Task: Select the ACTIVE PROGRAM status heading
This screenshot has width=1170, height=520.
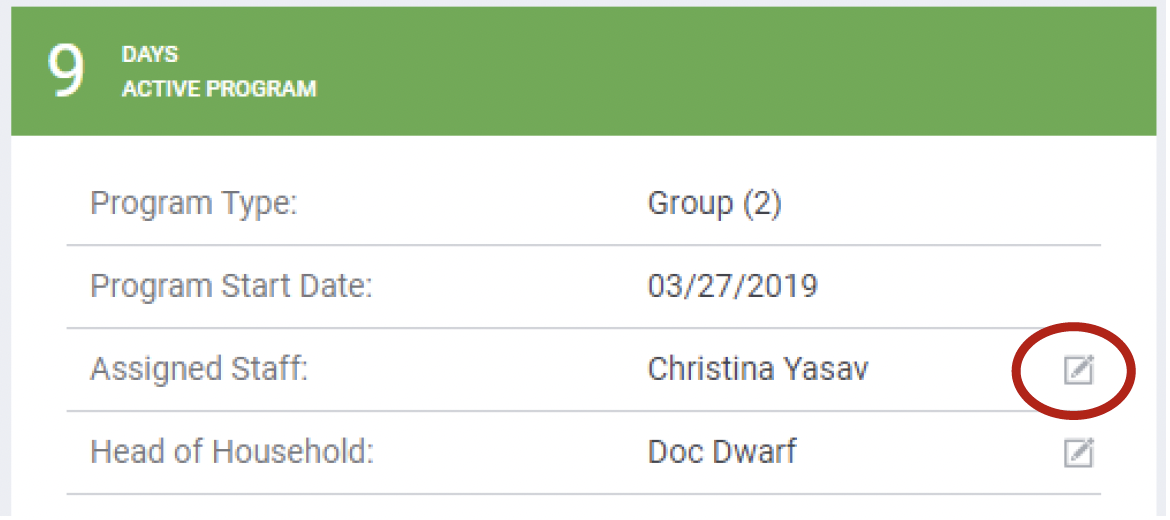Action: tap(219, 89)
